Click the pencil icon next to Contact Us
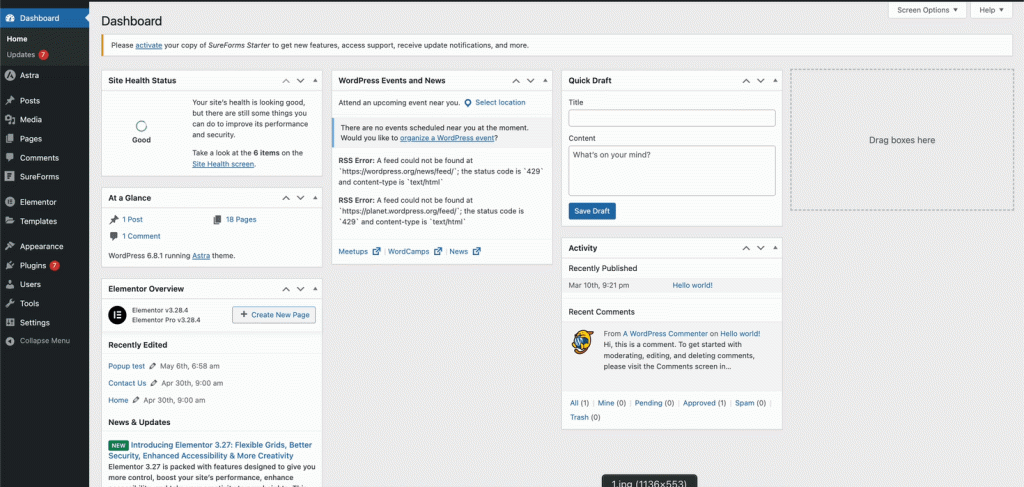 pyautogui.click(x=154, y=383)
